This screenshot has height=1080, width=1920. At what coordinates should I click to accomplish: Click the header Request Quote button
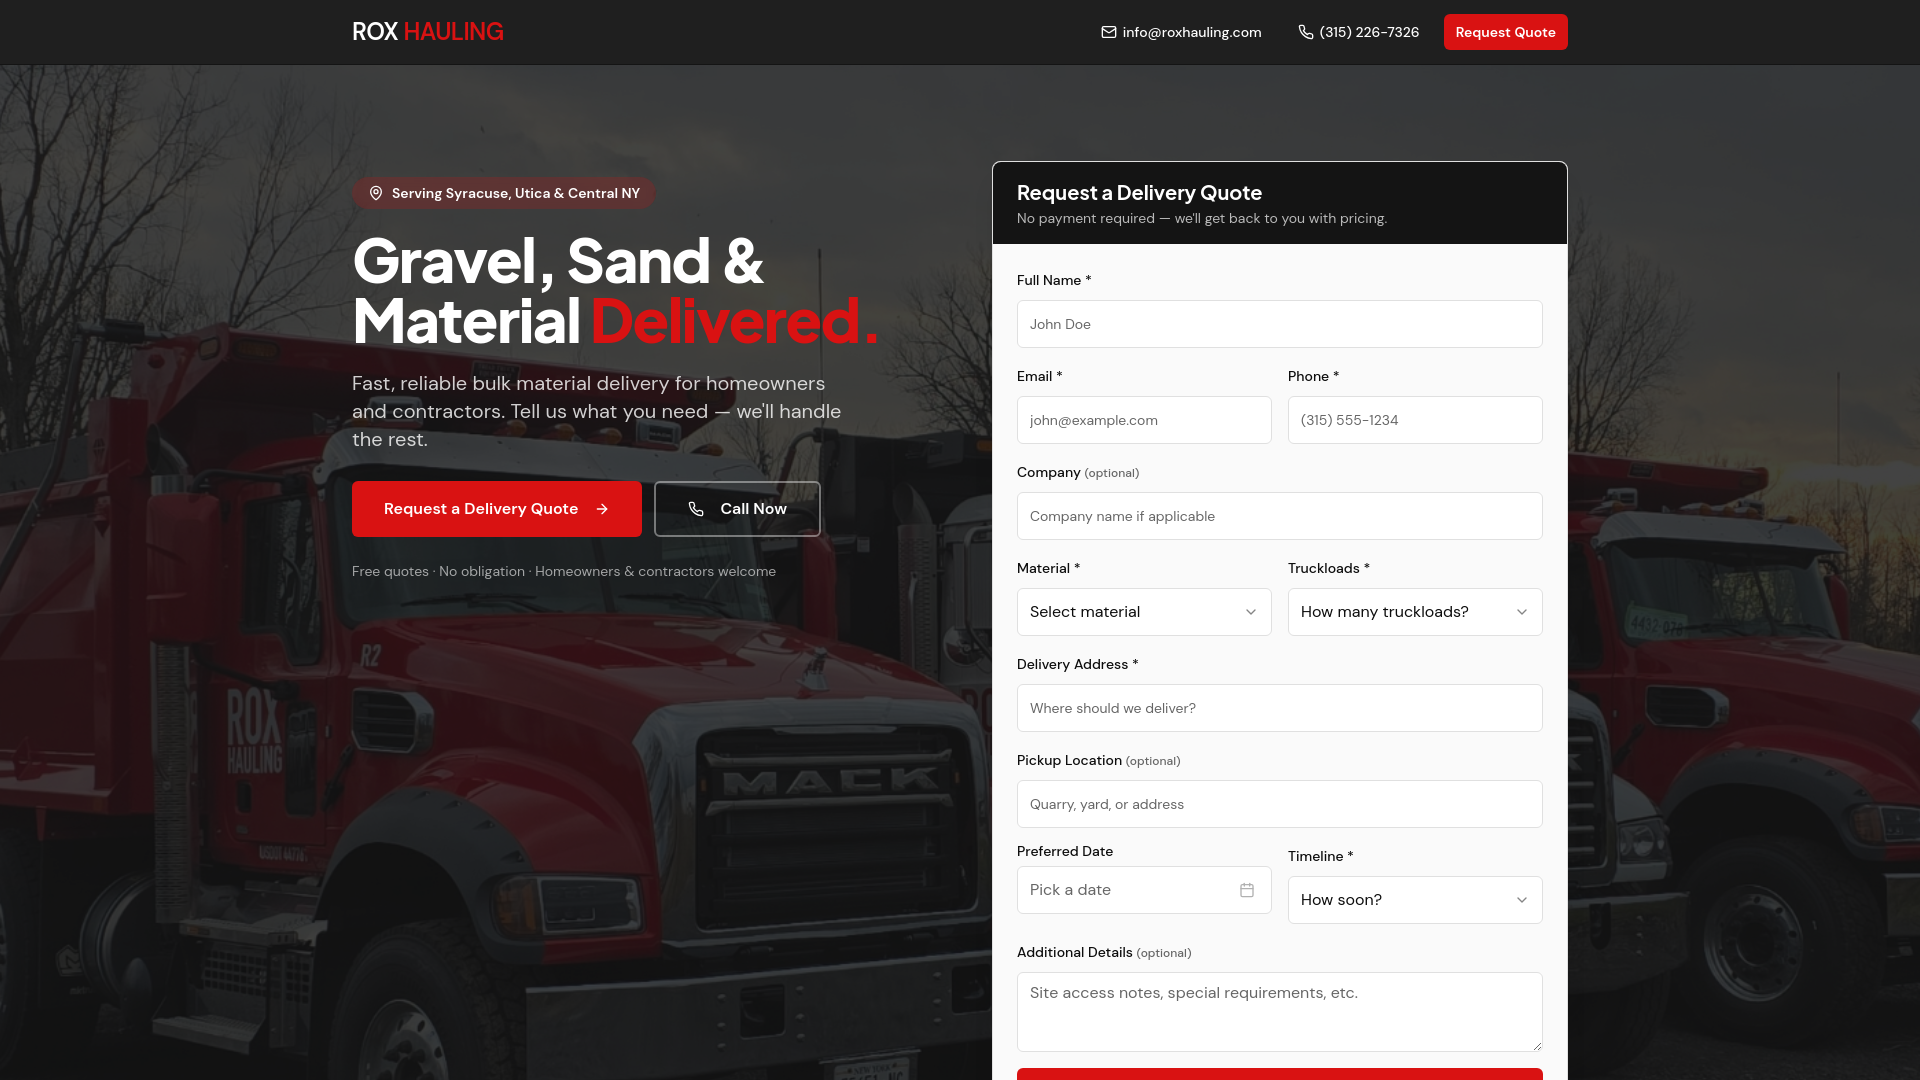click(x=1505, y=32)
